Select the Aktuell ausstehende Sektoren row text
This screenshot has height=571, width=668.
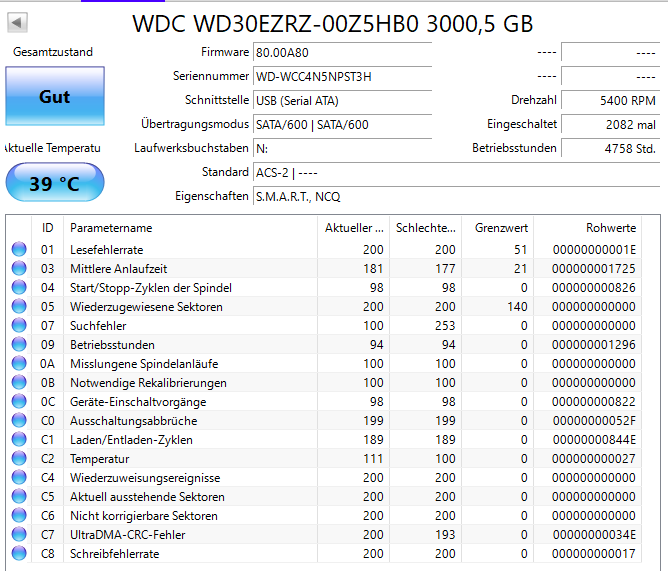147,497
